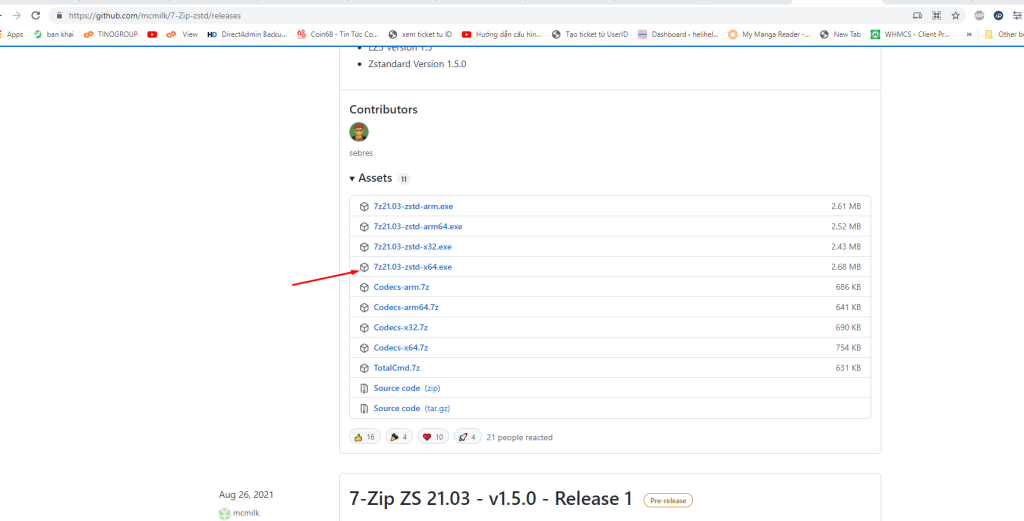Click package icon beside Codecs-arm.7z
Image resolution: width=1024 pixels, height=521 pixels.
point(364,287)
